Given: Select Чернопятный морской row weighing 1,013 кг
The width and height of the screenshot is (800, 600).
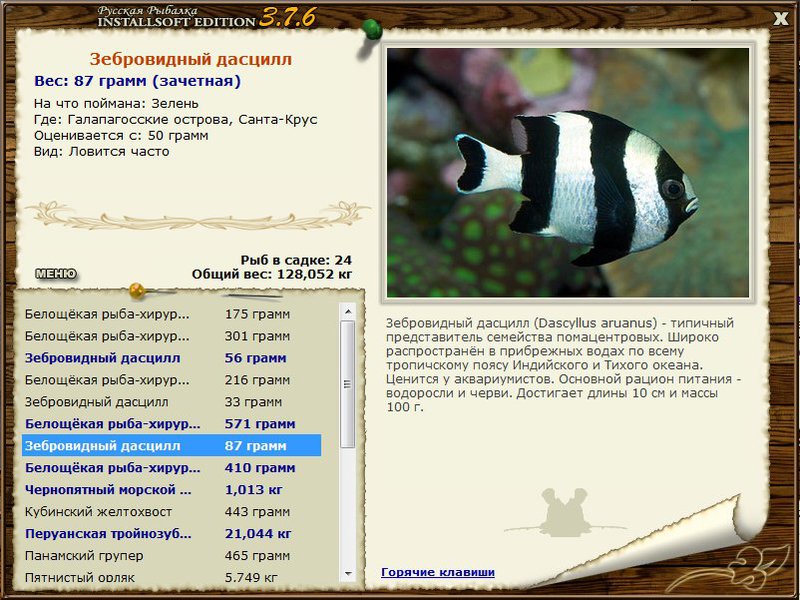Looking at the screenshot, I should pyautogui.click(x=171, y=490).
